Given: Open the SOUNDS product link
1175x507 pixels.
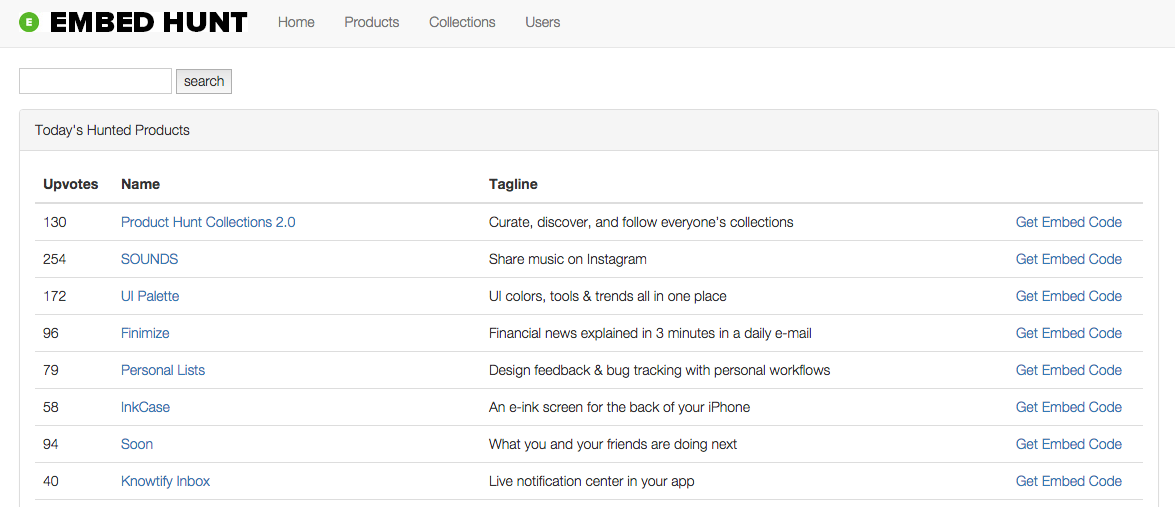Looking at the screenshot, I should tap(149, 259).
